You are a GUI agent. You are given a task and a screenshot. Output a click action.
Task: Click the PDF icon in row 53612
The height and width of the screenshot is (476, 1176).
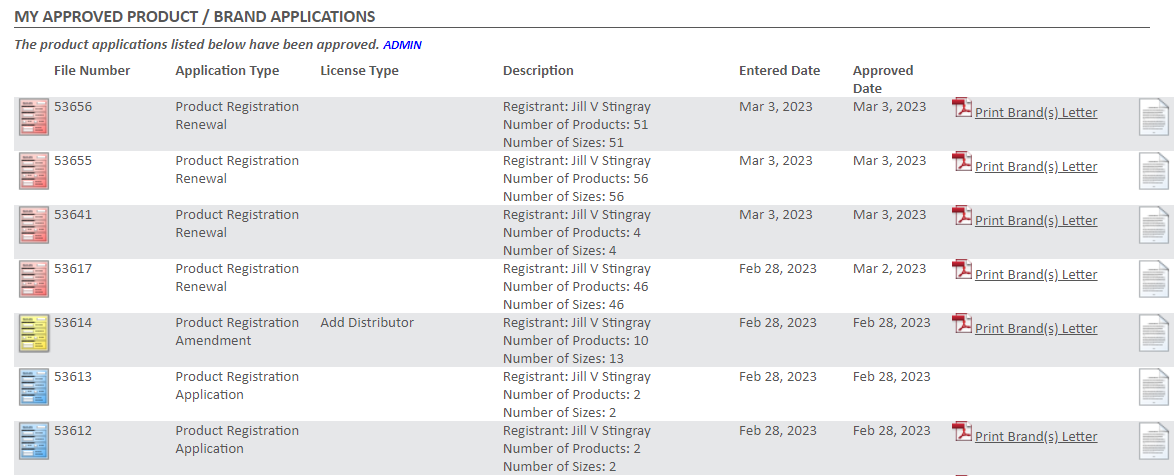pyautogui.click(x=962, y=432)
